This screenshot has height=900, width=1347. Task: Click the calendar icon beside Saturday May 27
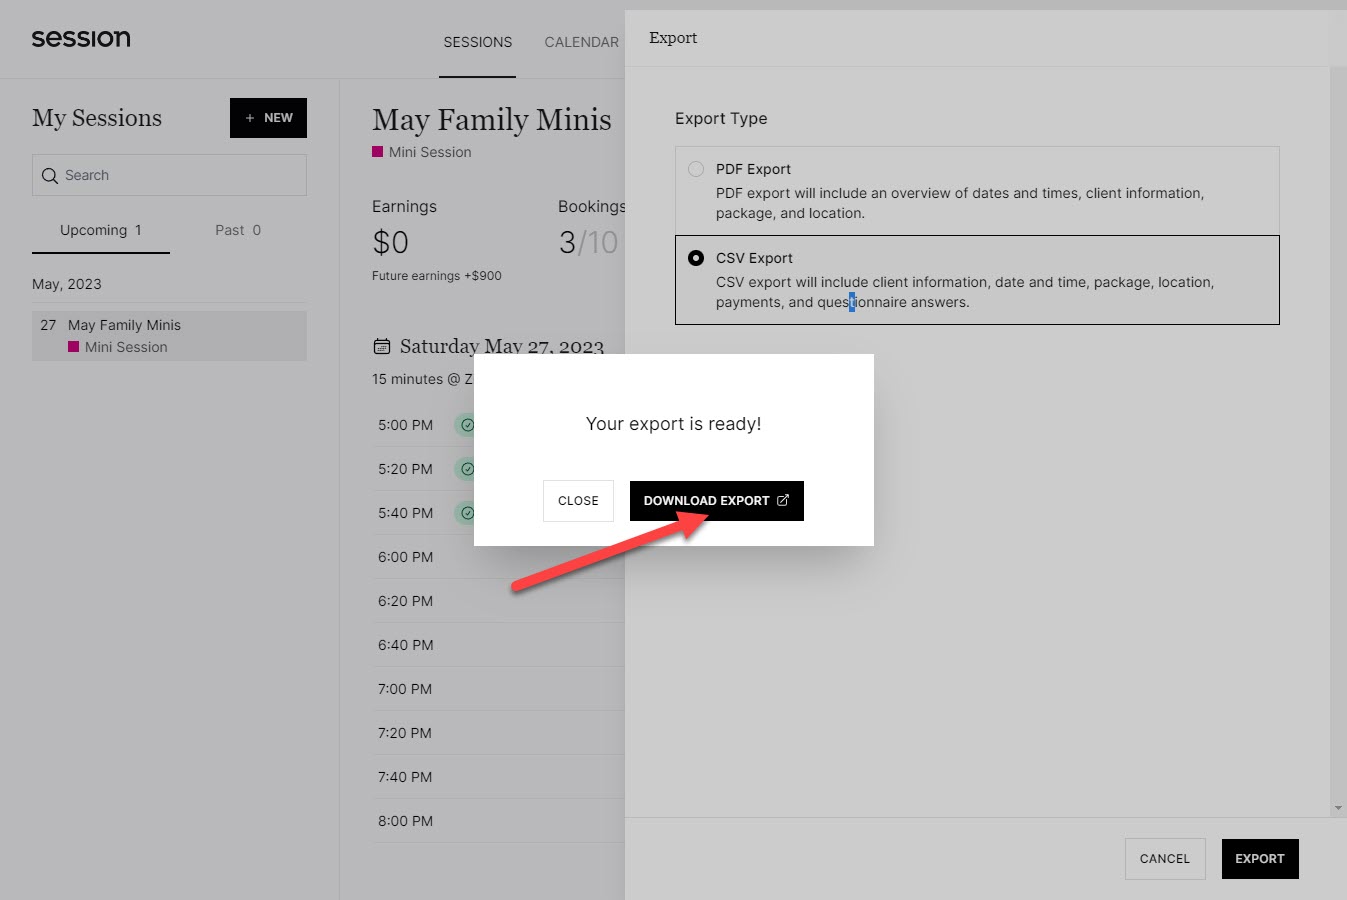click(382, 347)
